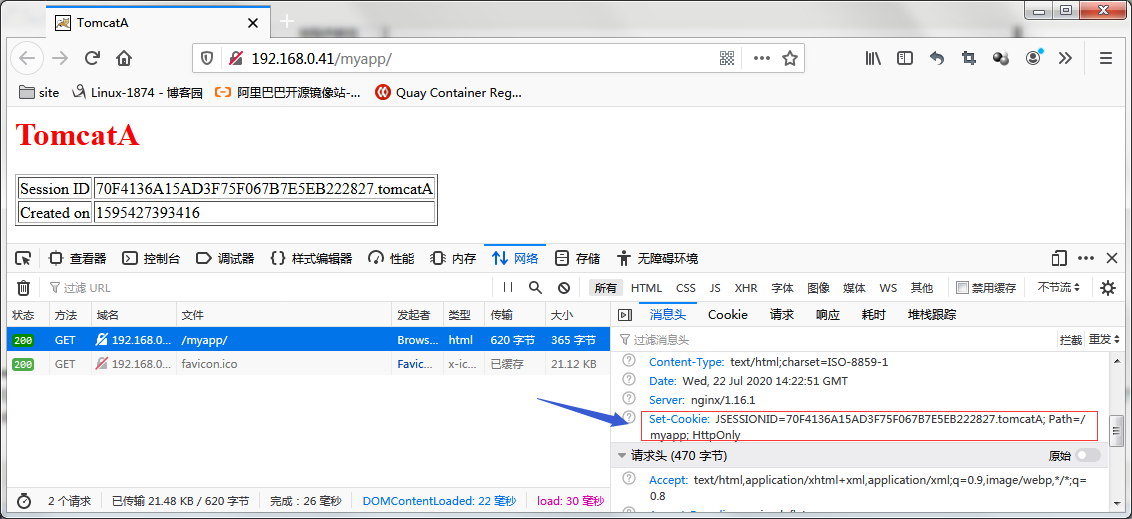The height and width of the screenshot is (519, 1132).
Task: Open the 内存 memory tab
Action: click(453, 258)
